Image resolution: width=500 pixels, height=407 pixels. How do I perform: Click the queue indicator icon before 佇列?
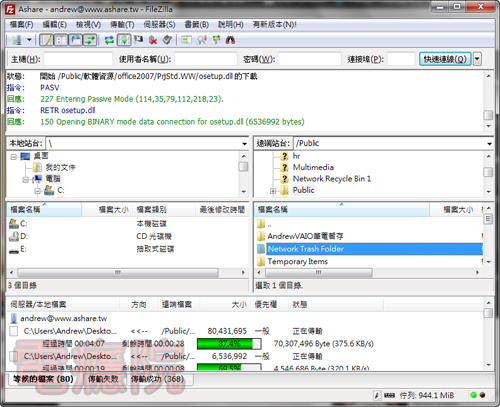click(389, 395)
